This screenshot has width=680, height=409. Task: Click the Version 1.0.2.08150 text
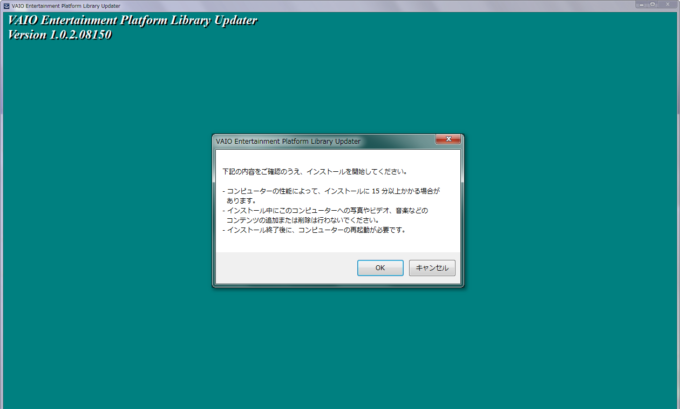point(60,35)
